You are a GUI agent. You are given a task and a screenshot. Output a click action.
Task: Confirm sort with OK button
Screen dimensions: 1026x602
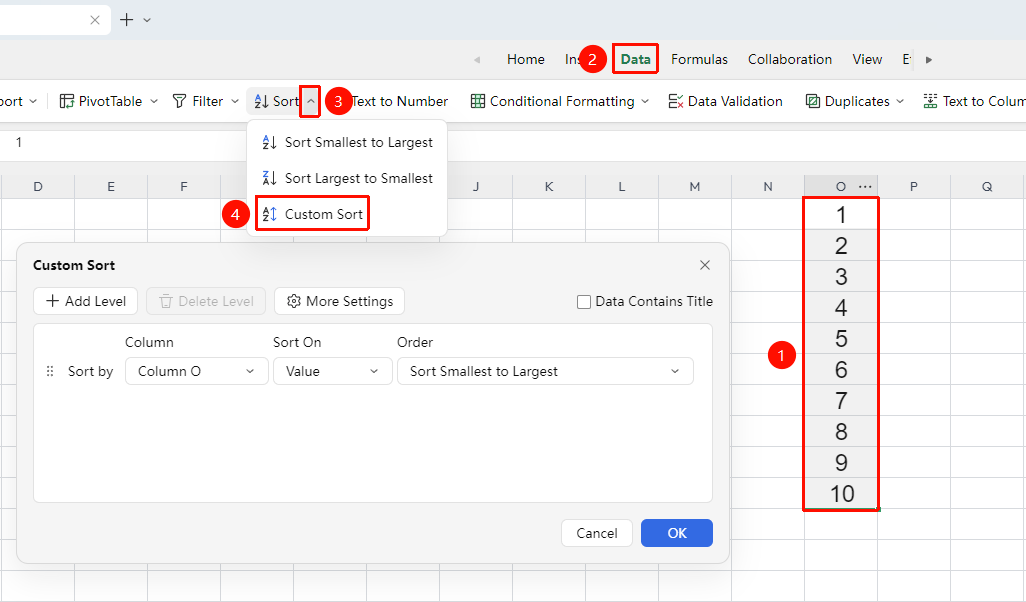[677, 533]
